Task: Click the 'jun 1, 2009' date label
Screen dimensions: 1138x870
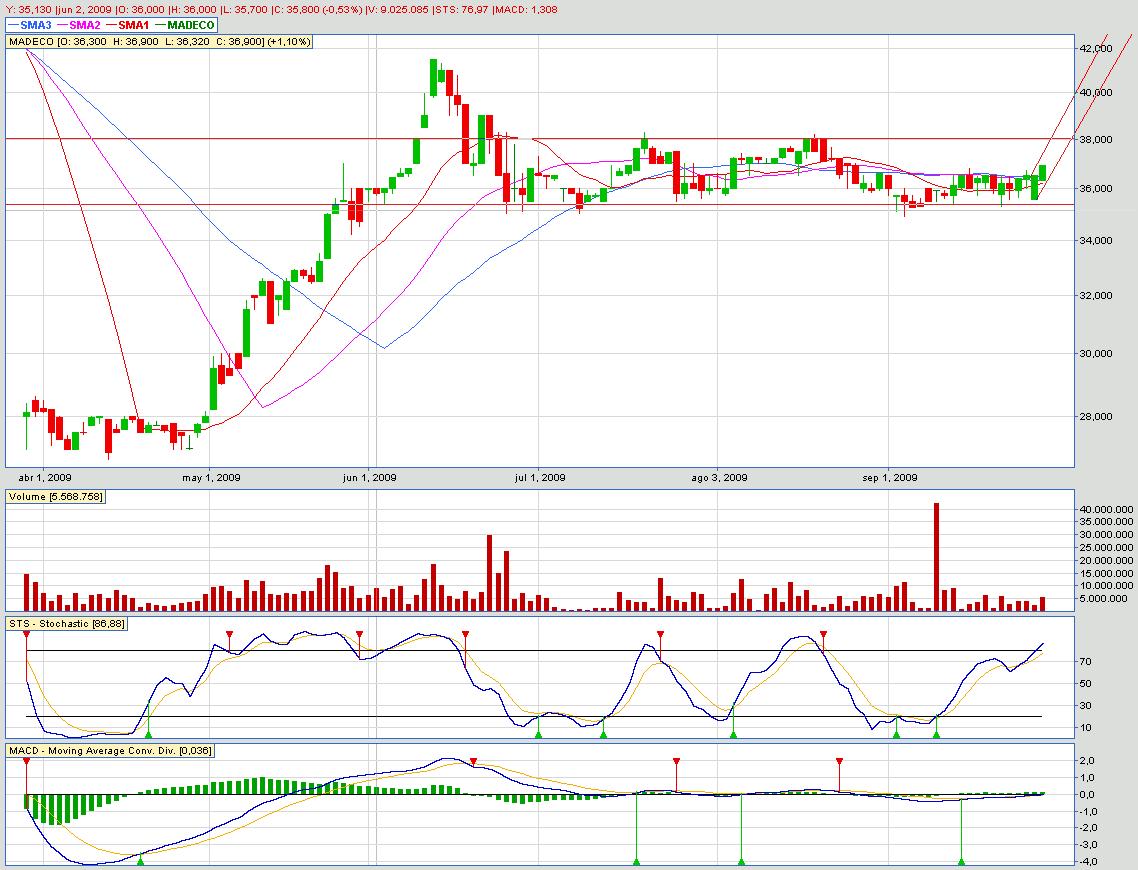Action: pos(369,477)
